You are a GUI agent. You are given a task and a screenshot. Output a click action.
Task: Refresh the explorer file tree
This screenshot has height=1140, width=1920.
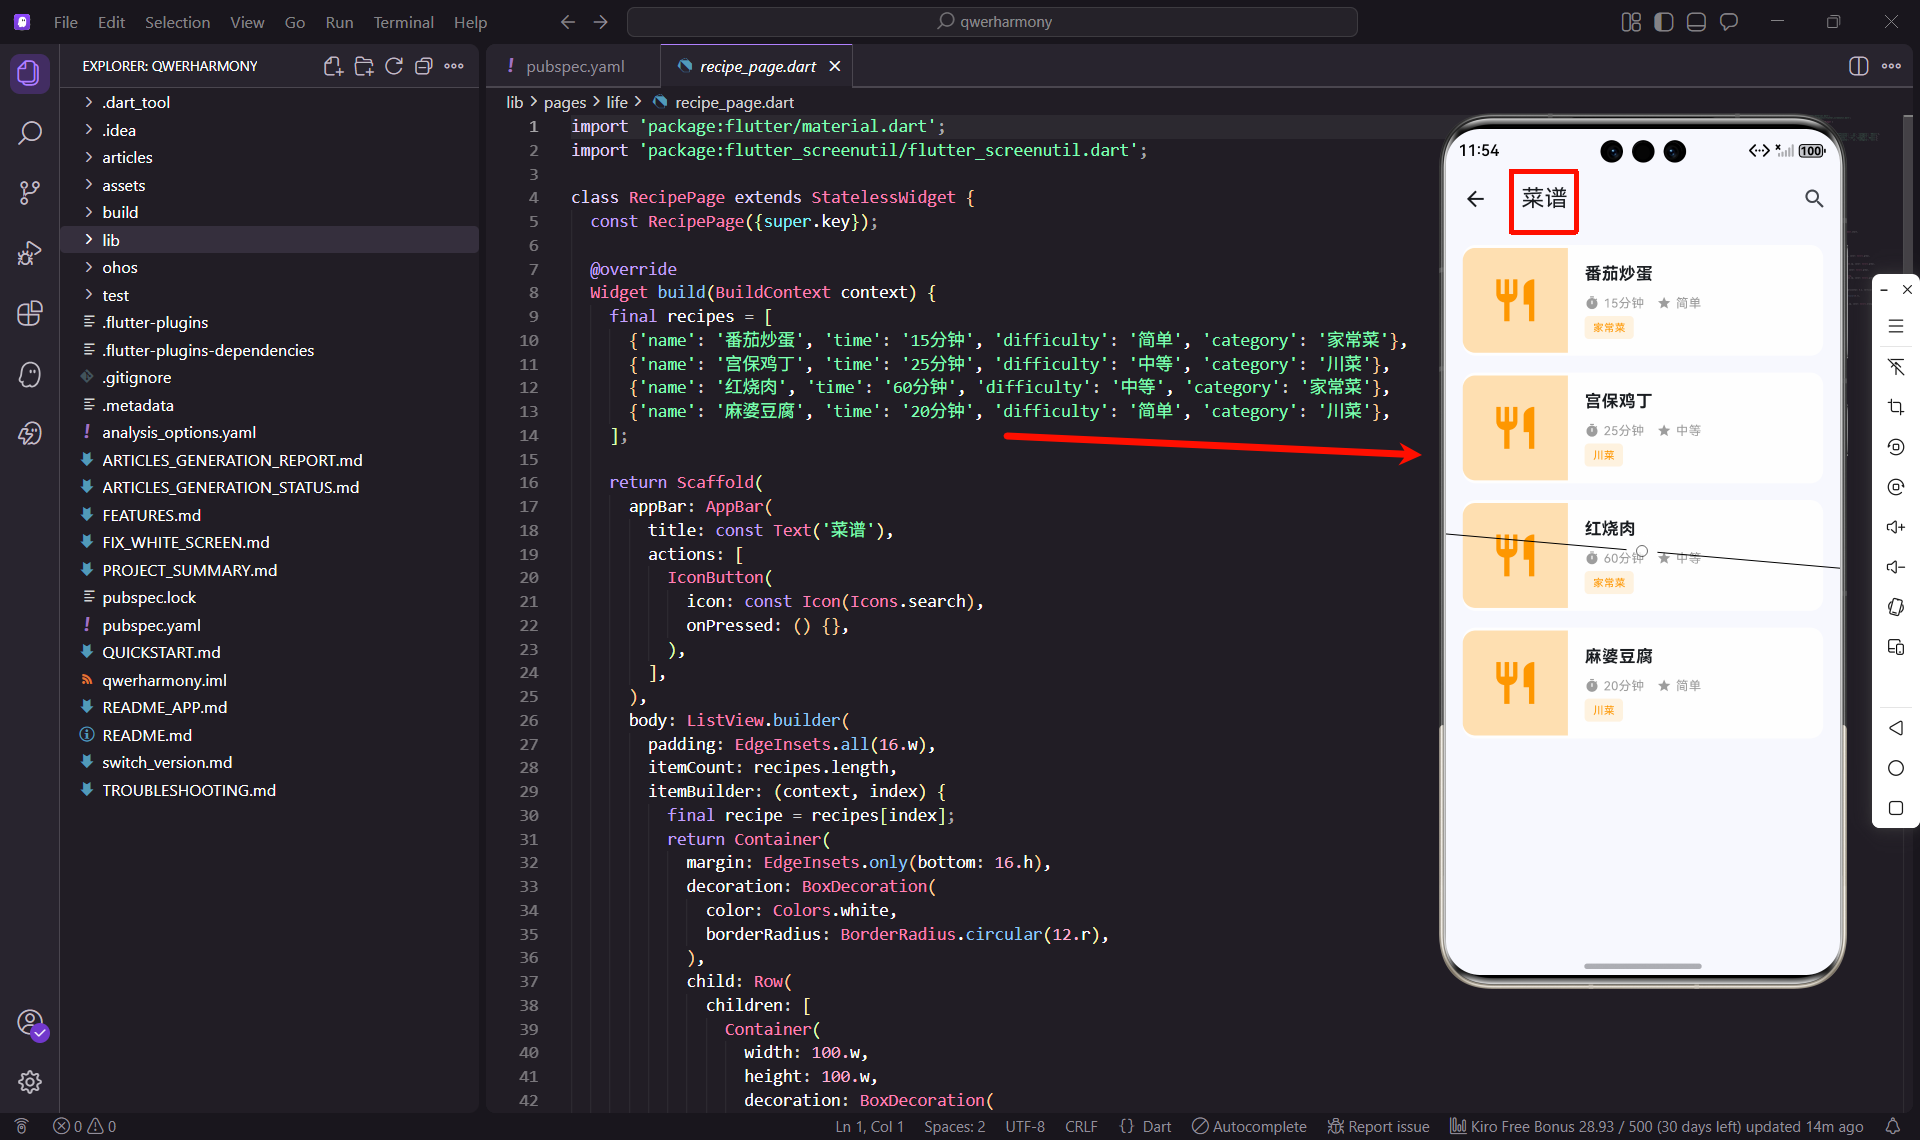[394, 66]
